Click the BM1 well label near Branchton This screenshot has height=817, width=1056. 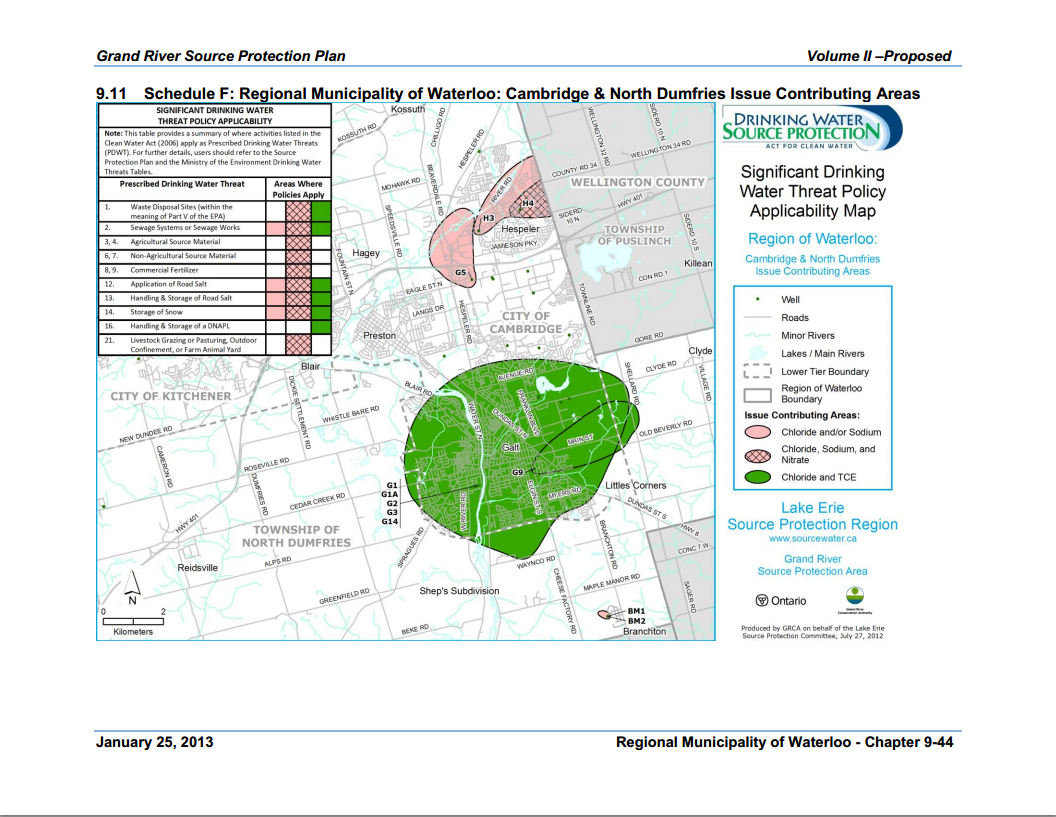point(636,612)
